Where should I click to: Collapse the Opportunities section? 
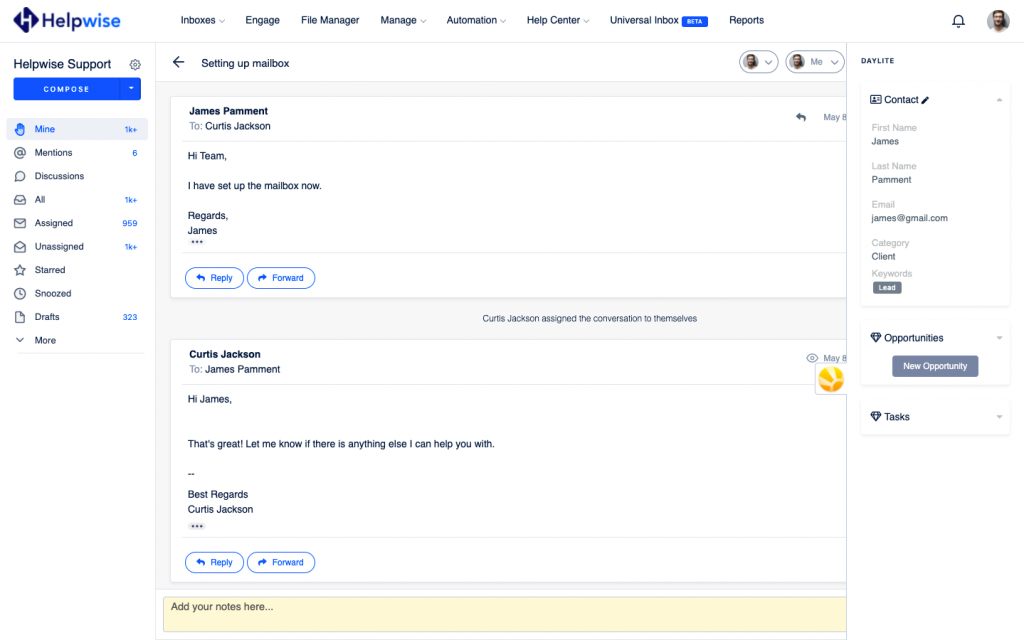(999, 338)
